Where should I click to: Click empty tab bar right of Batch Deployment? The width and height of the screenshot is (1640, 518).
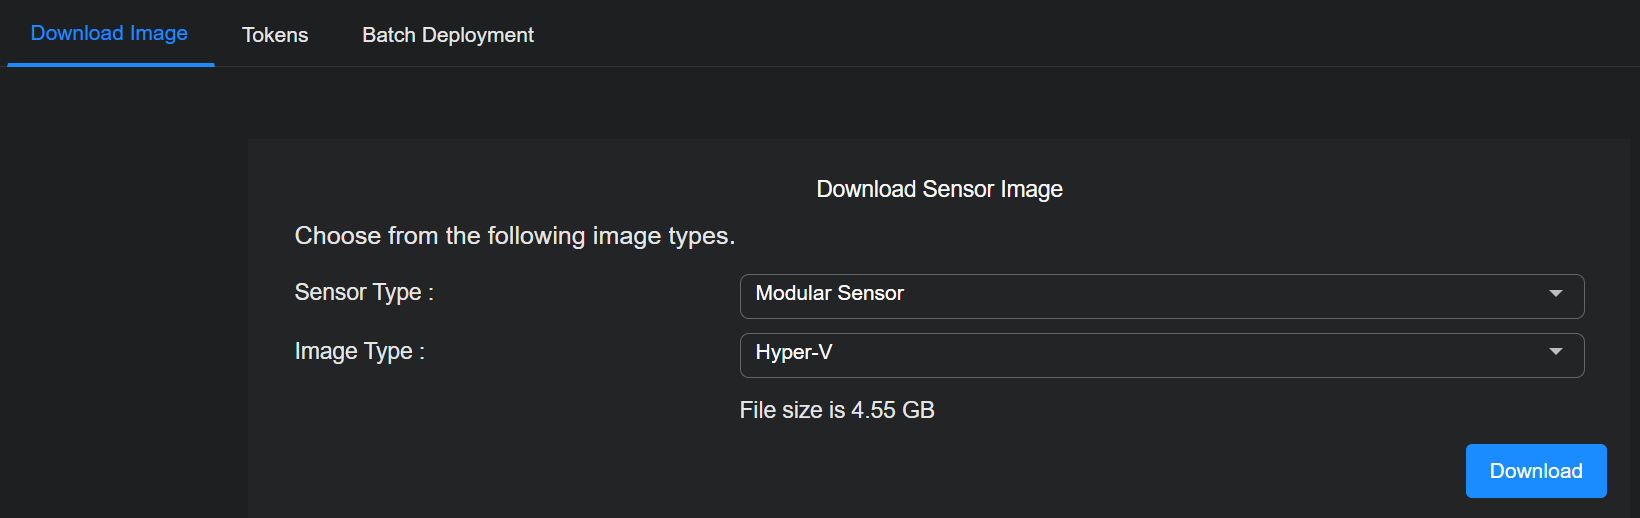pyautogui.click(x=1000, y=35)
